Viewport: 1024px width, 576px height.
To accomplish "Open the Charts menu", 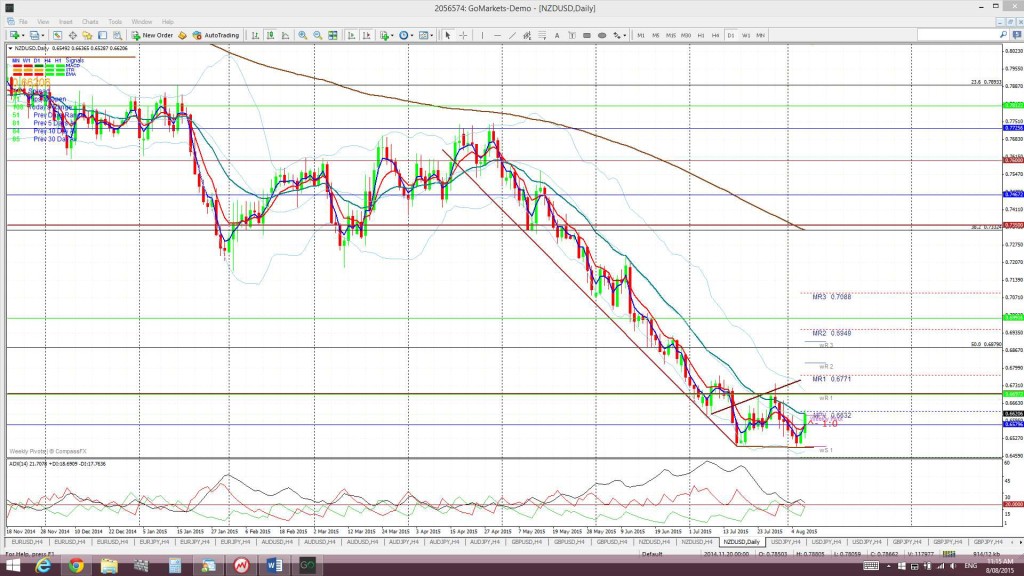I will tap(90, 22).
